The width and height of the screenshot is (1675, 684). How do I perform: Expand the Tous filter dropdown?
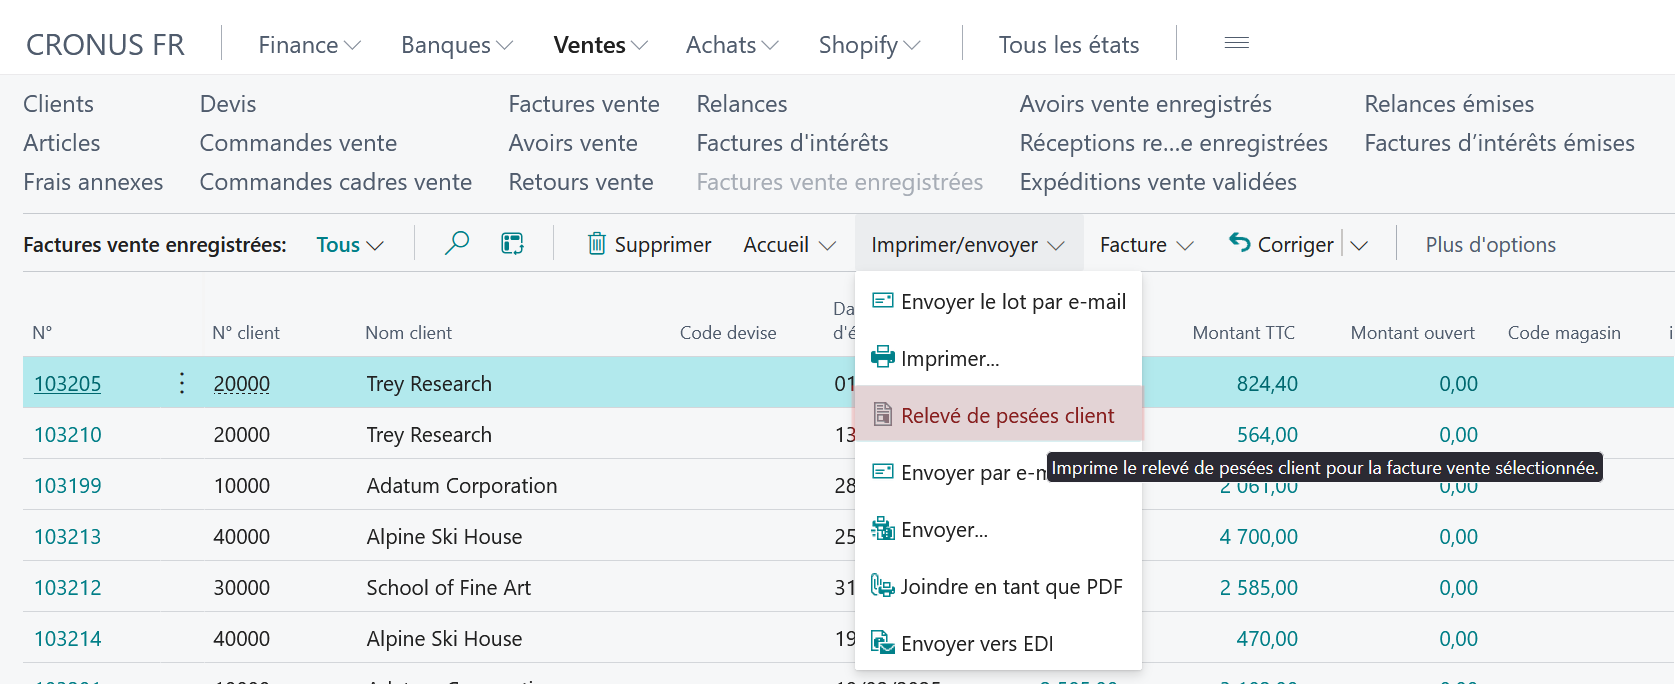pyautogui.click(x=350, y=245)
